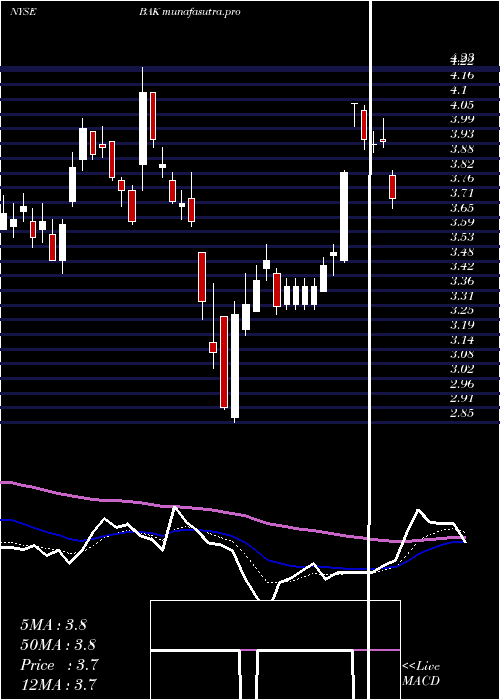The width and height of the screenshot is (500, 700).
Task: Click the 3.76 price axis label
Action: pyautogui.click(x=462, y=179)
